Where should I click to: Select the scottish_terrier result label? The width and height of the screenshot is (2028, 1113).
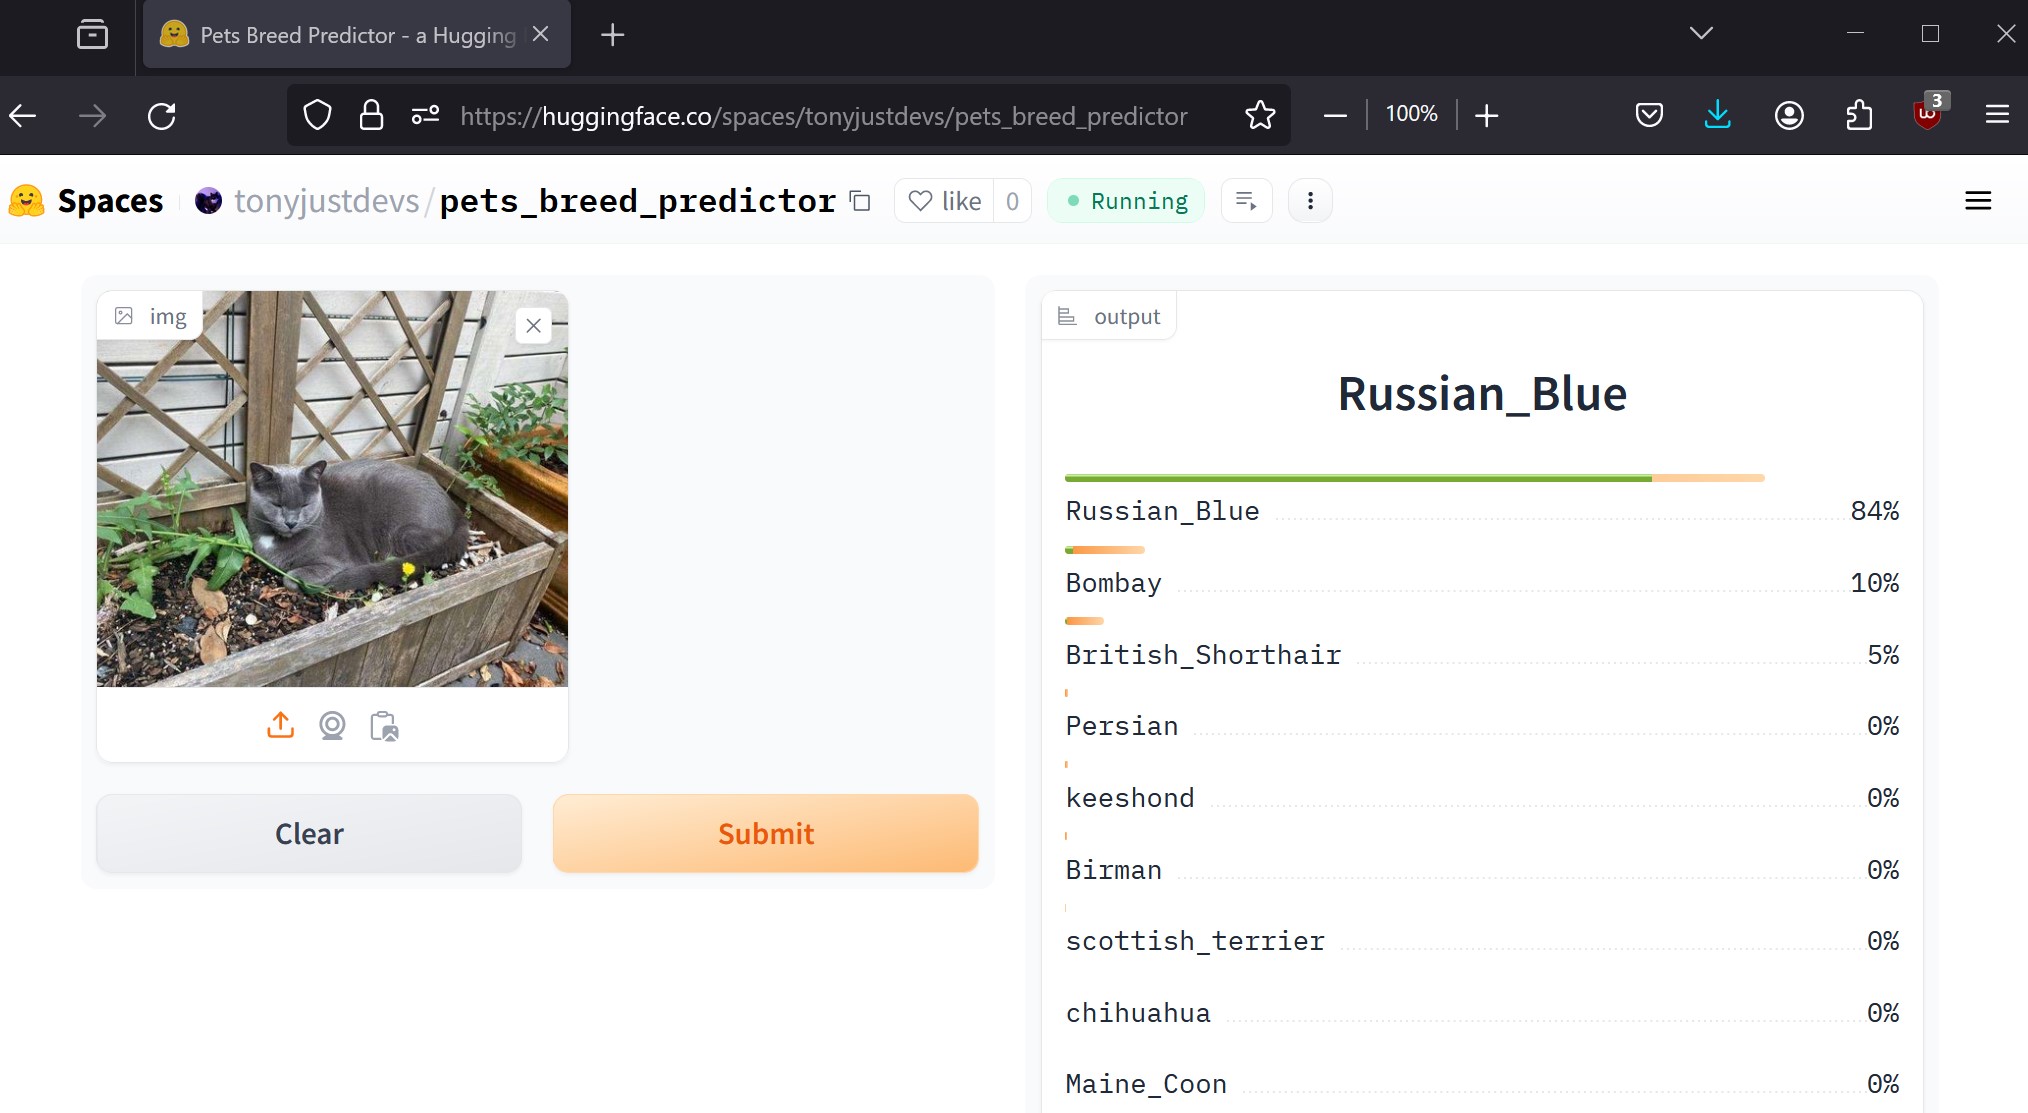click(x=1195, y=941)
